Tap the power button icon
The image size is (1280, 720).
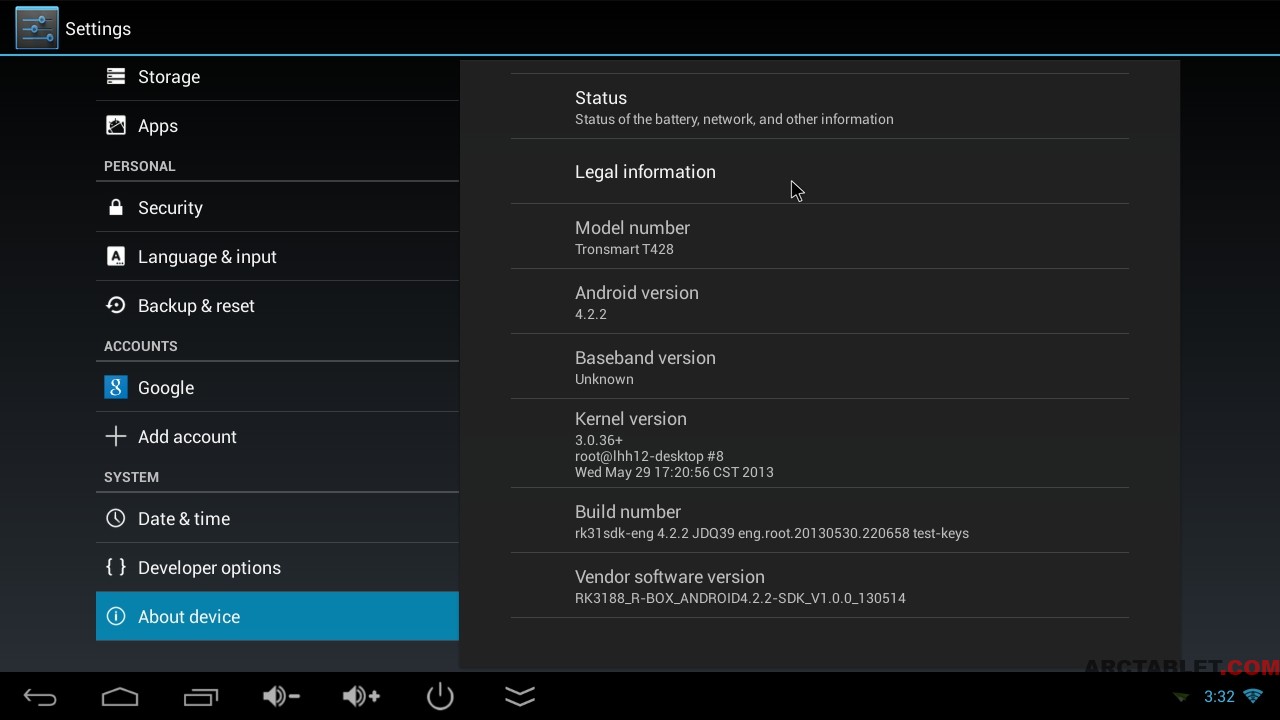pyautogui.click(x=440, y=697)
